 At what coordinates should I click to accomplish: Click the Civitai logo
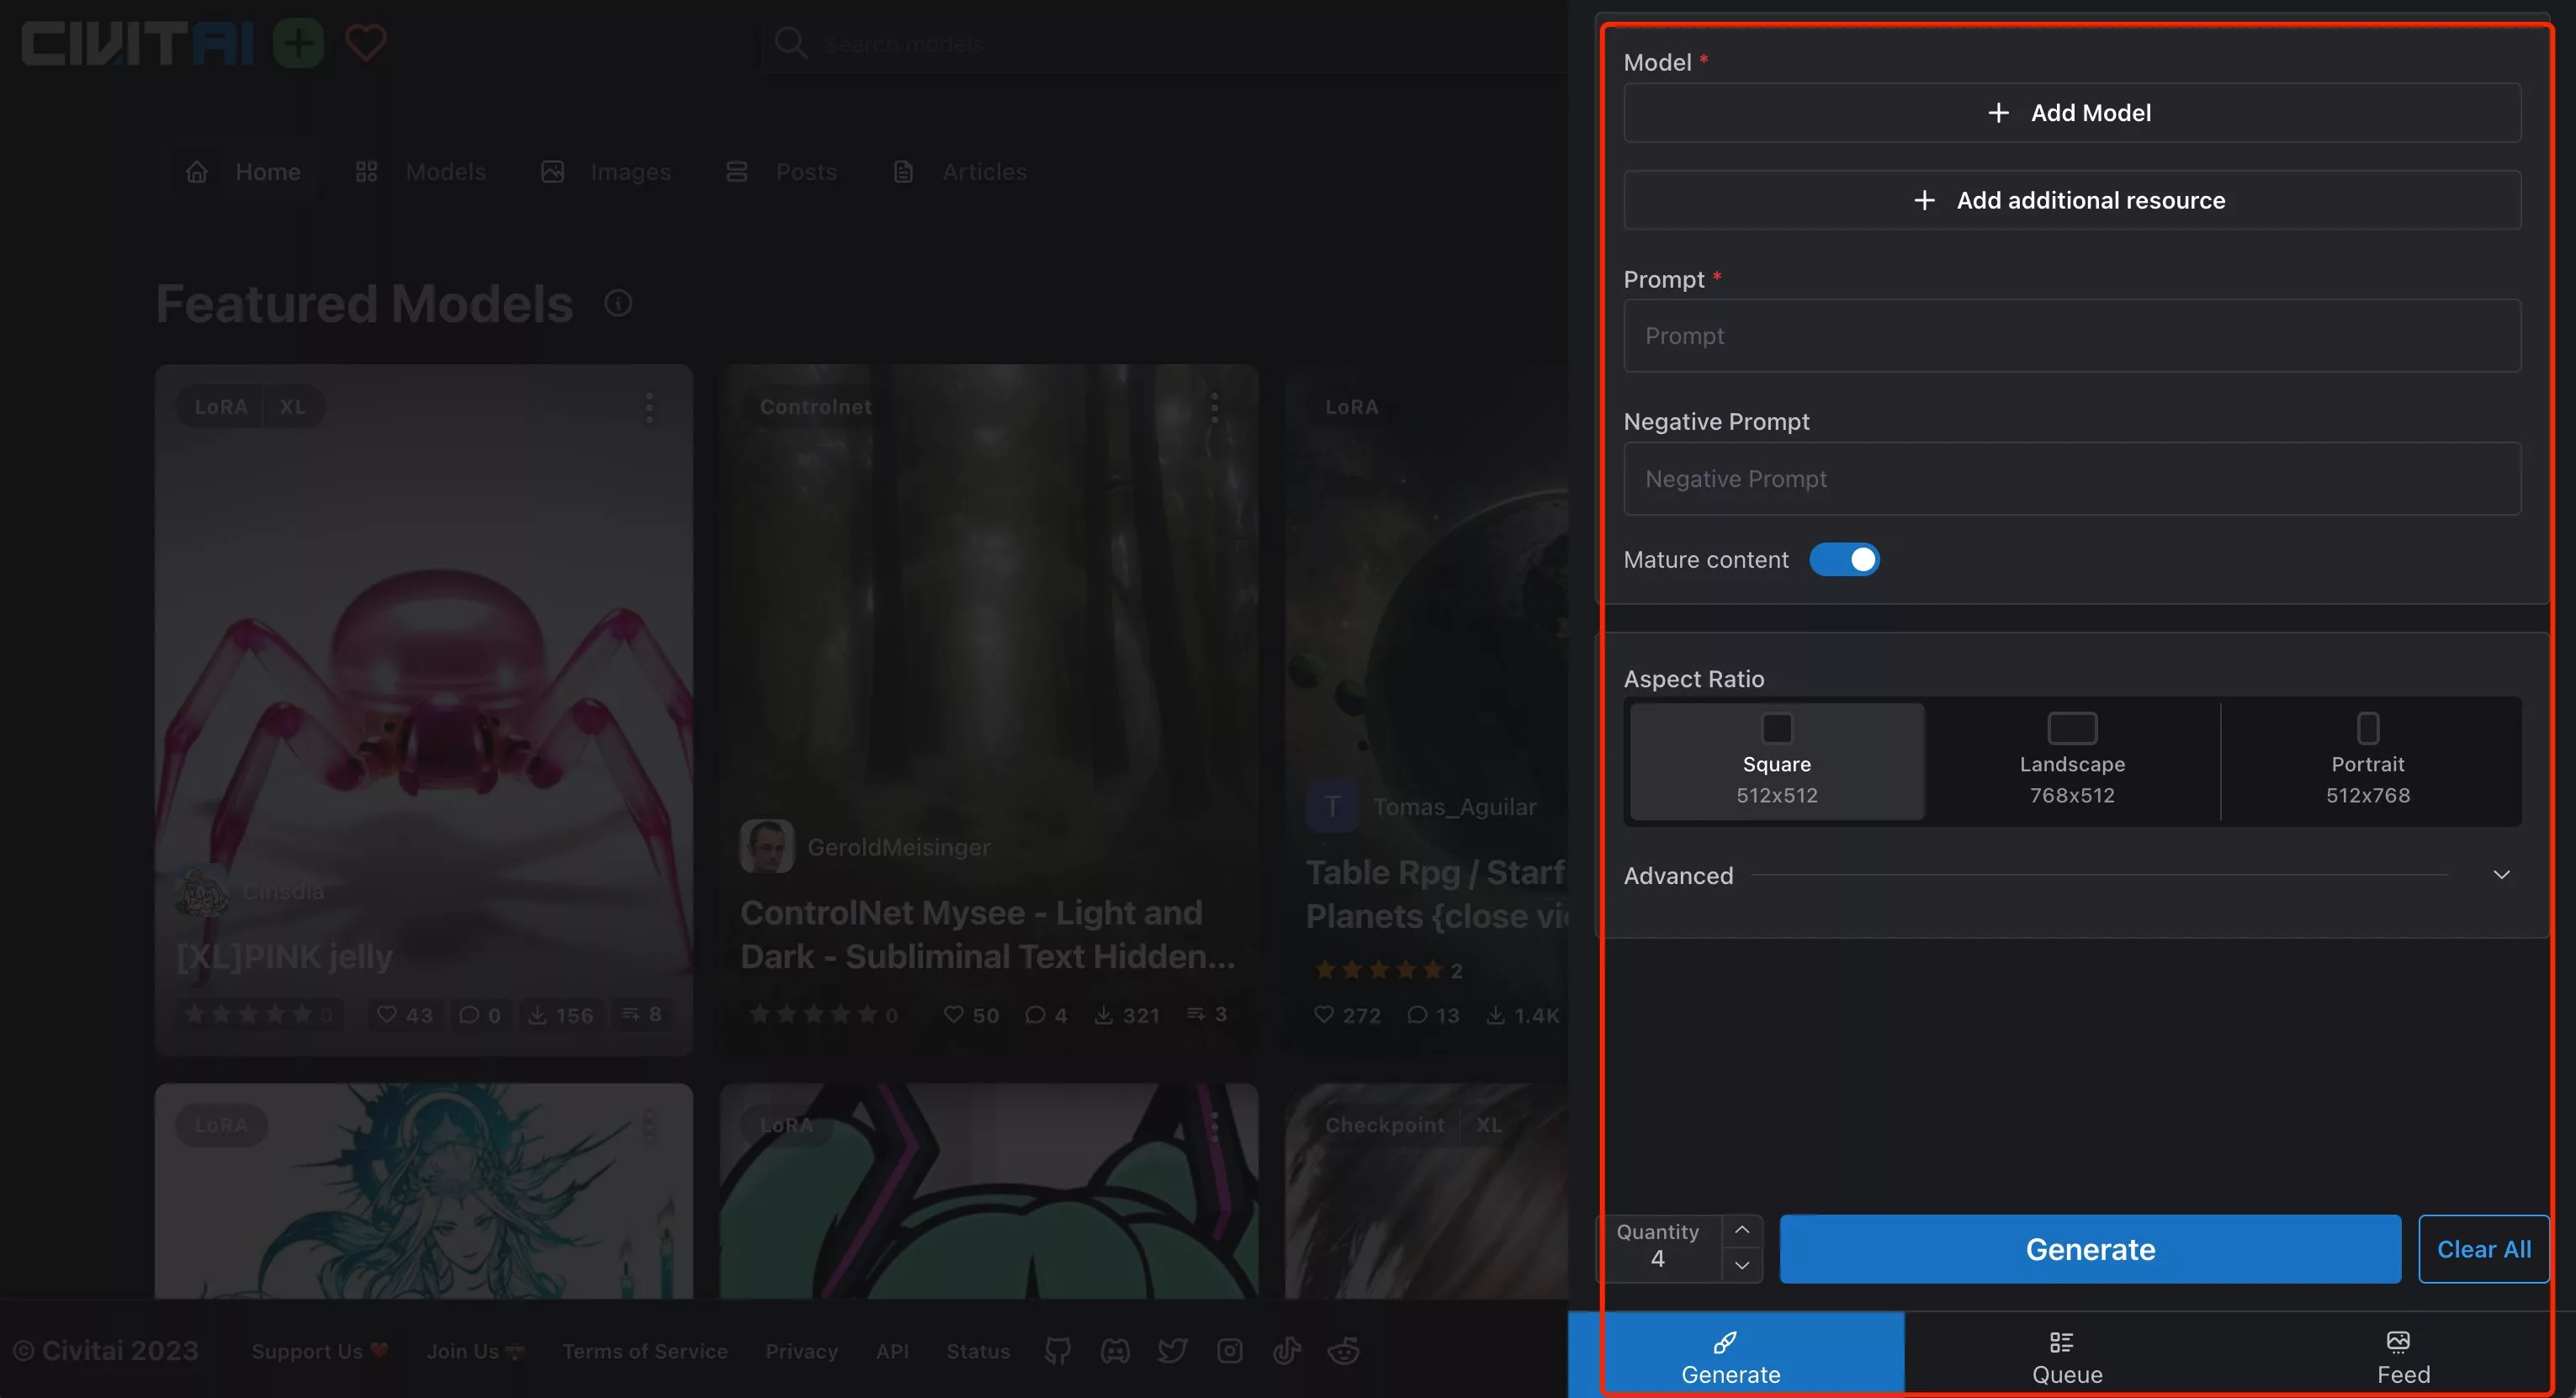pos(138,44)
